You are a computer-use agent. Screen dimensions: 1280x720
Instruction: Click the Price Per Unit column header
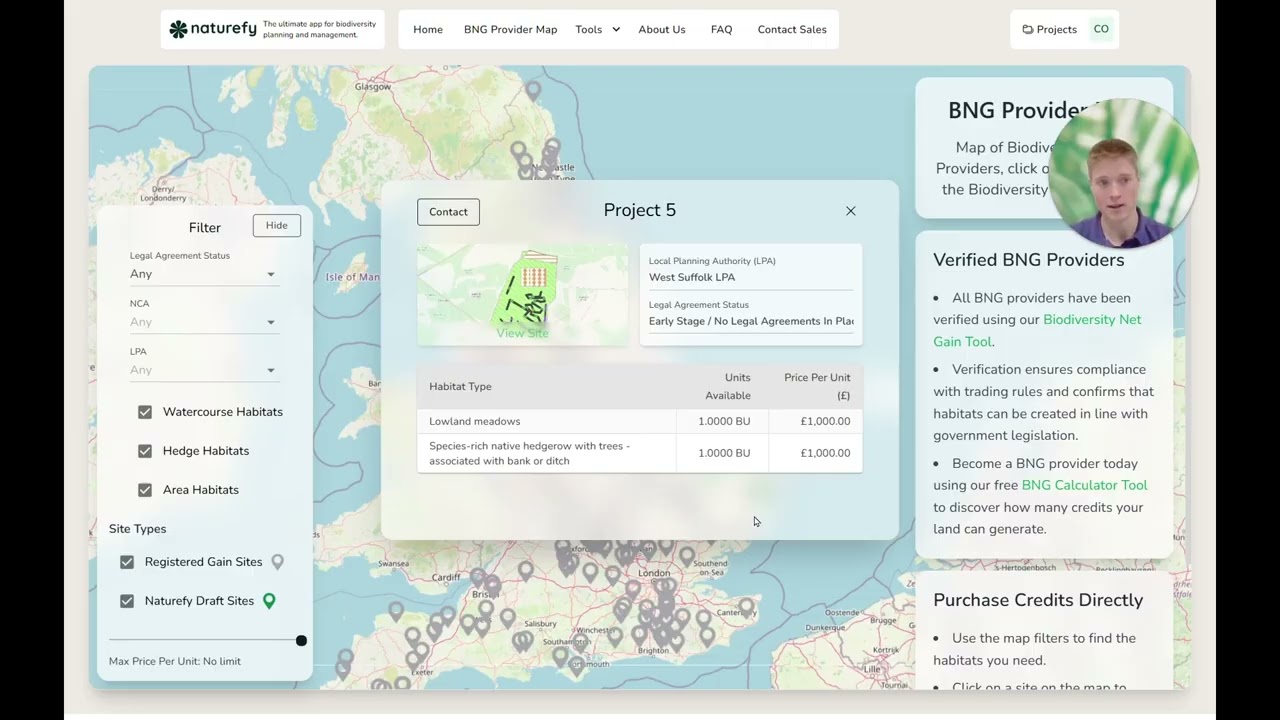click(x=817, y=386)
